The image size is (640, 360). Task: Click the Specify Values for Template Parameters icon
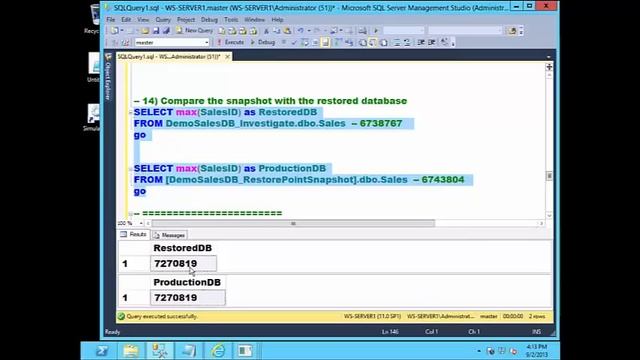[445, 42]
